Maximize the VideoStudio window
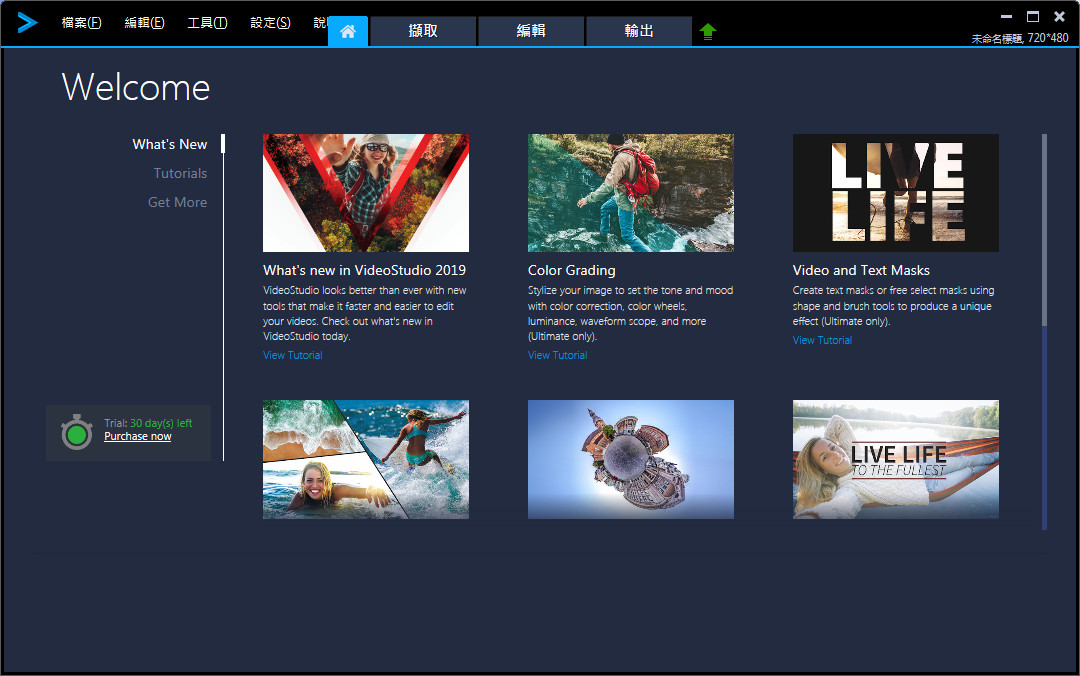Image resolution: width=1080 pixels, height=676 pixels. 1032,16
